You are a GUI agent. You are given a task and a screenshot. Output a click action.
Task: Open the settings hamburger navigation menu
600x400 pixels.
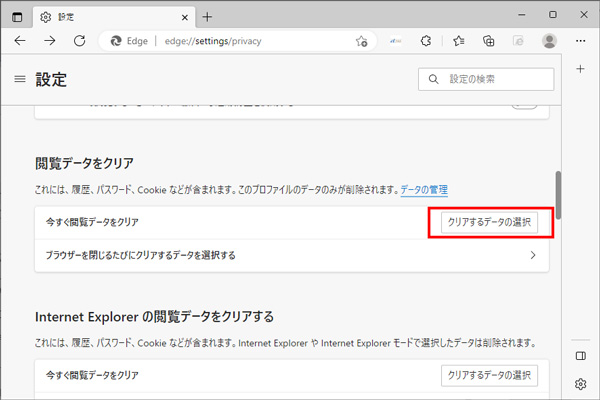(x=20, y=79)
